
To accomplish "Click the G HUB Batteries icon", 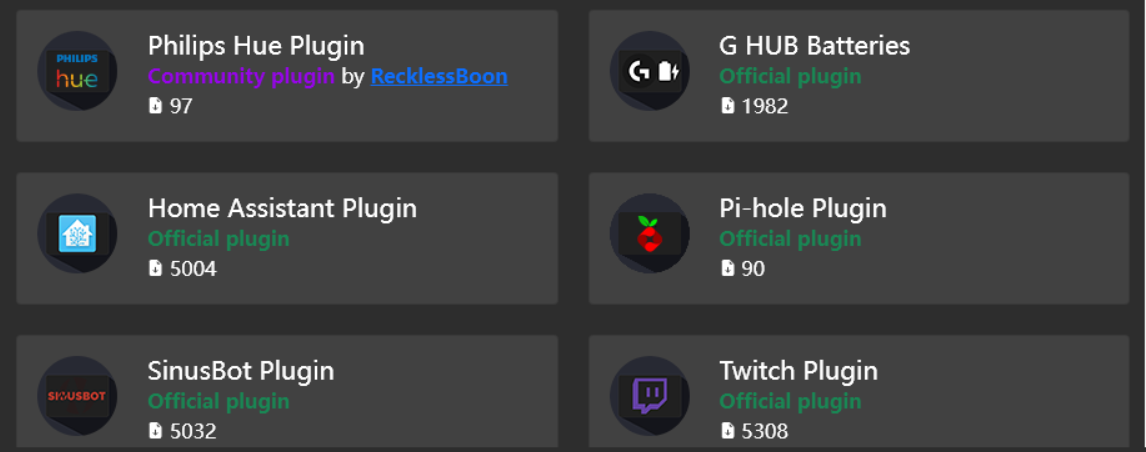I will [x=649, y=72].
